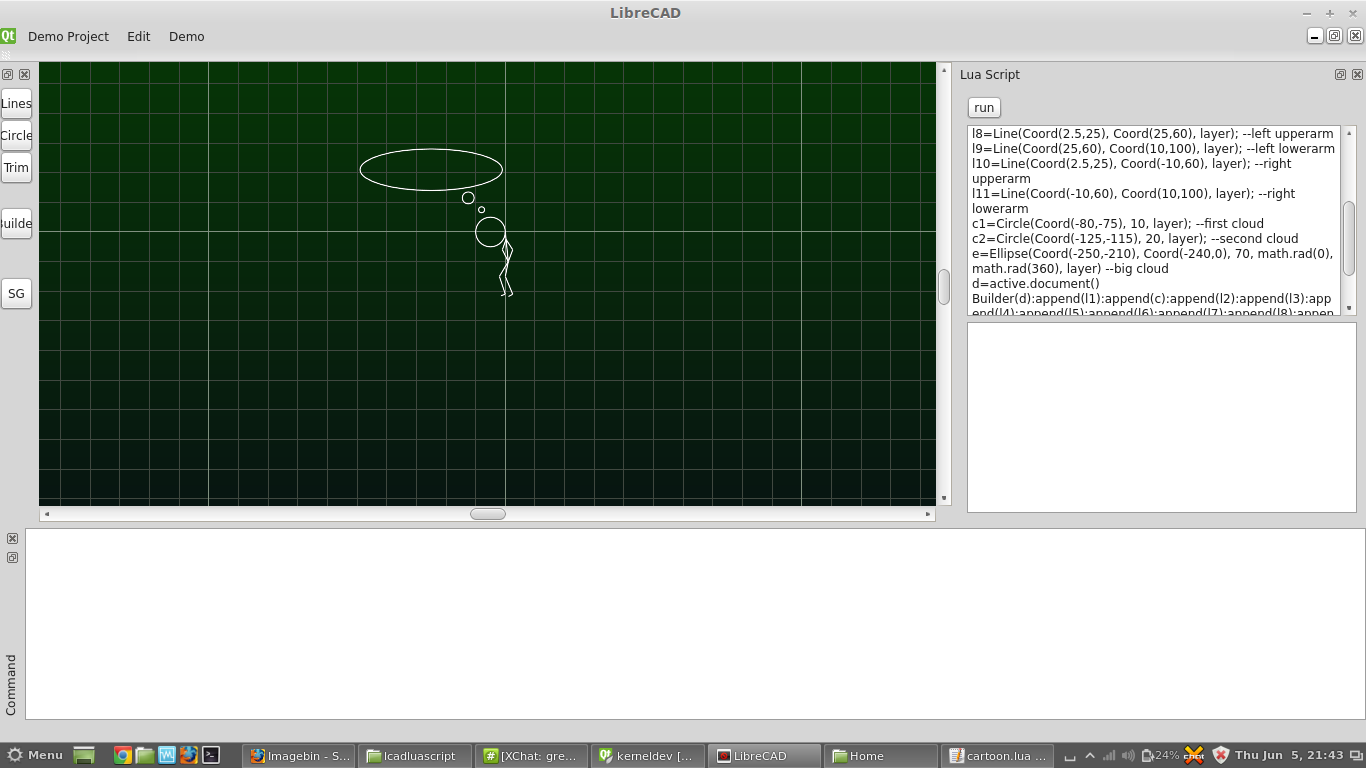Click the canvas horizontal scrollbar thumb
Image resolution: width=1366 pixels, height=768 pixels.
click(488, 514)
